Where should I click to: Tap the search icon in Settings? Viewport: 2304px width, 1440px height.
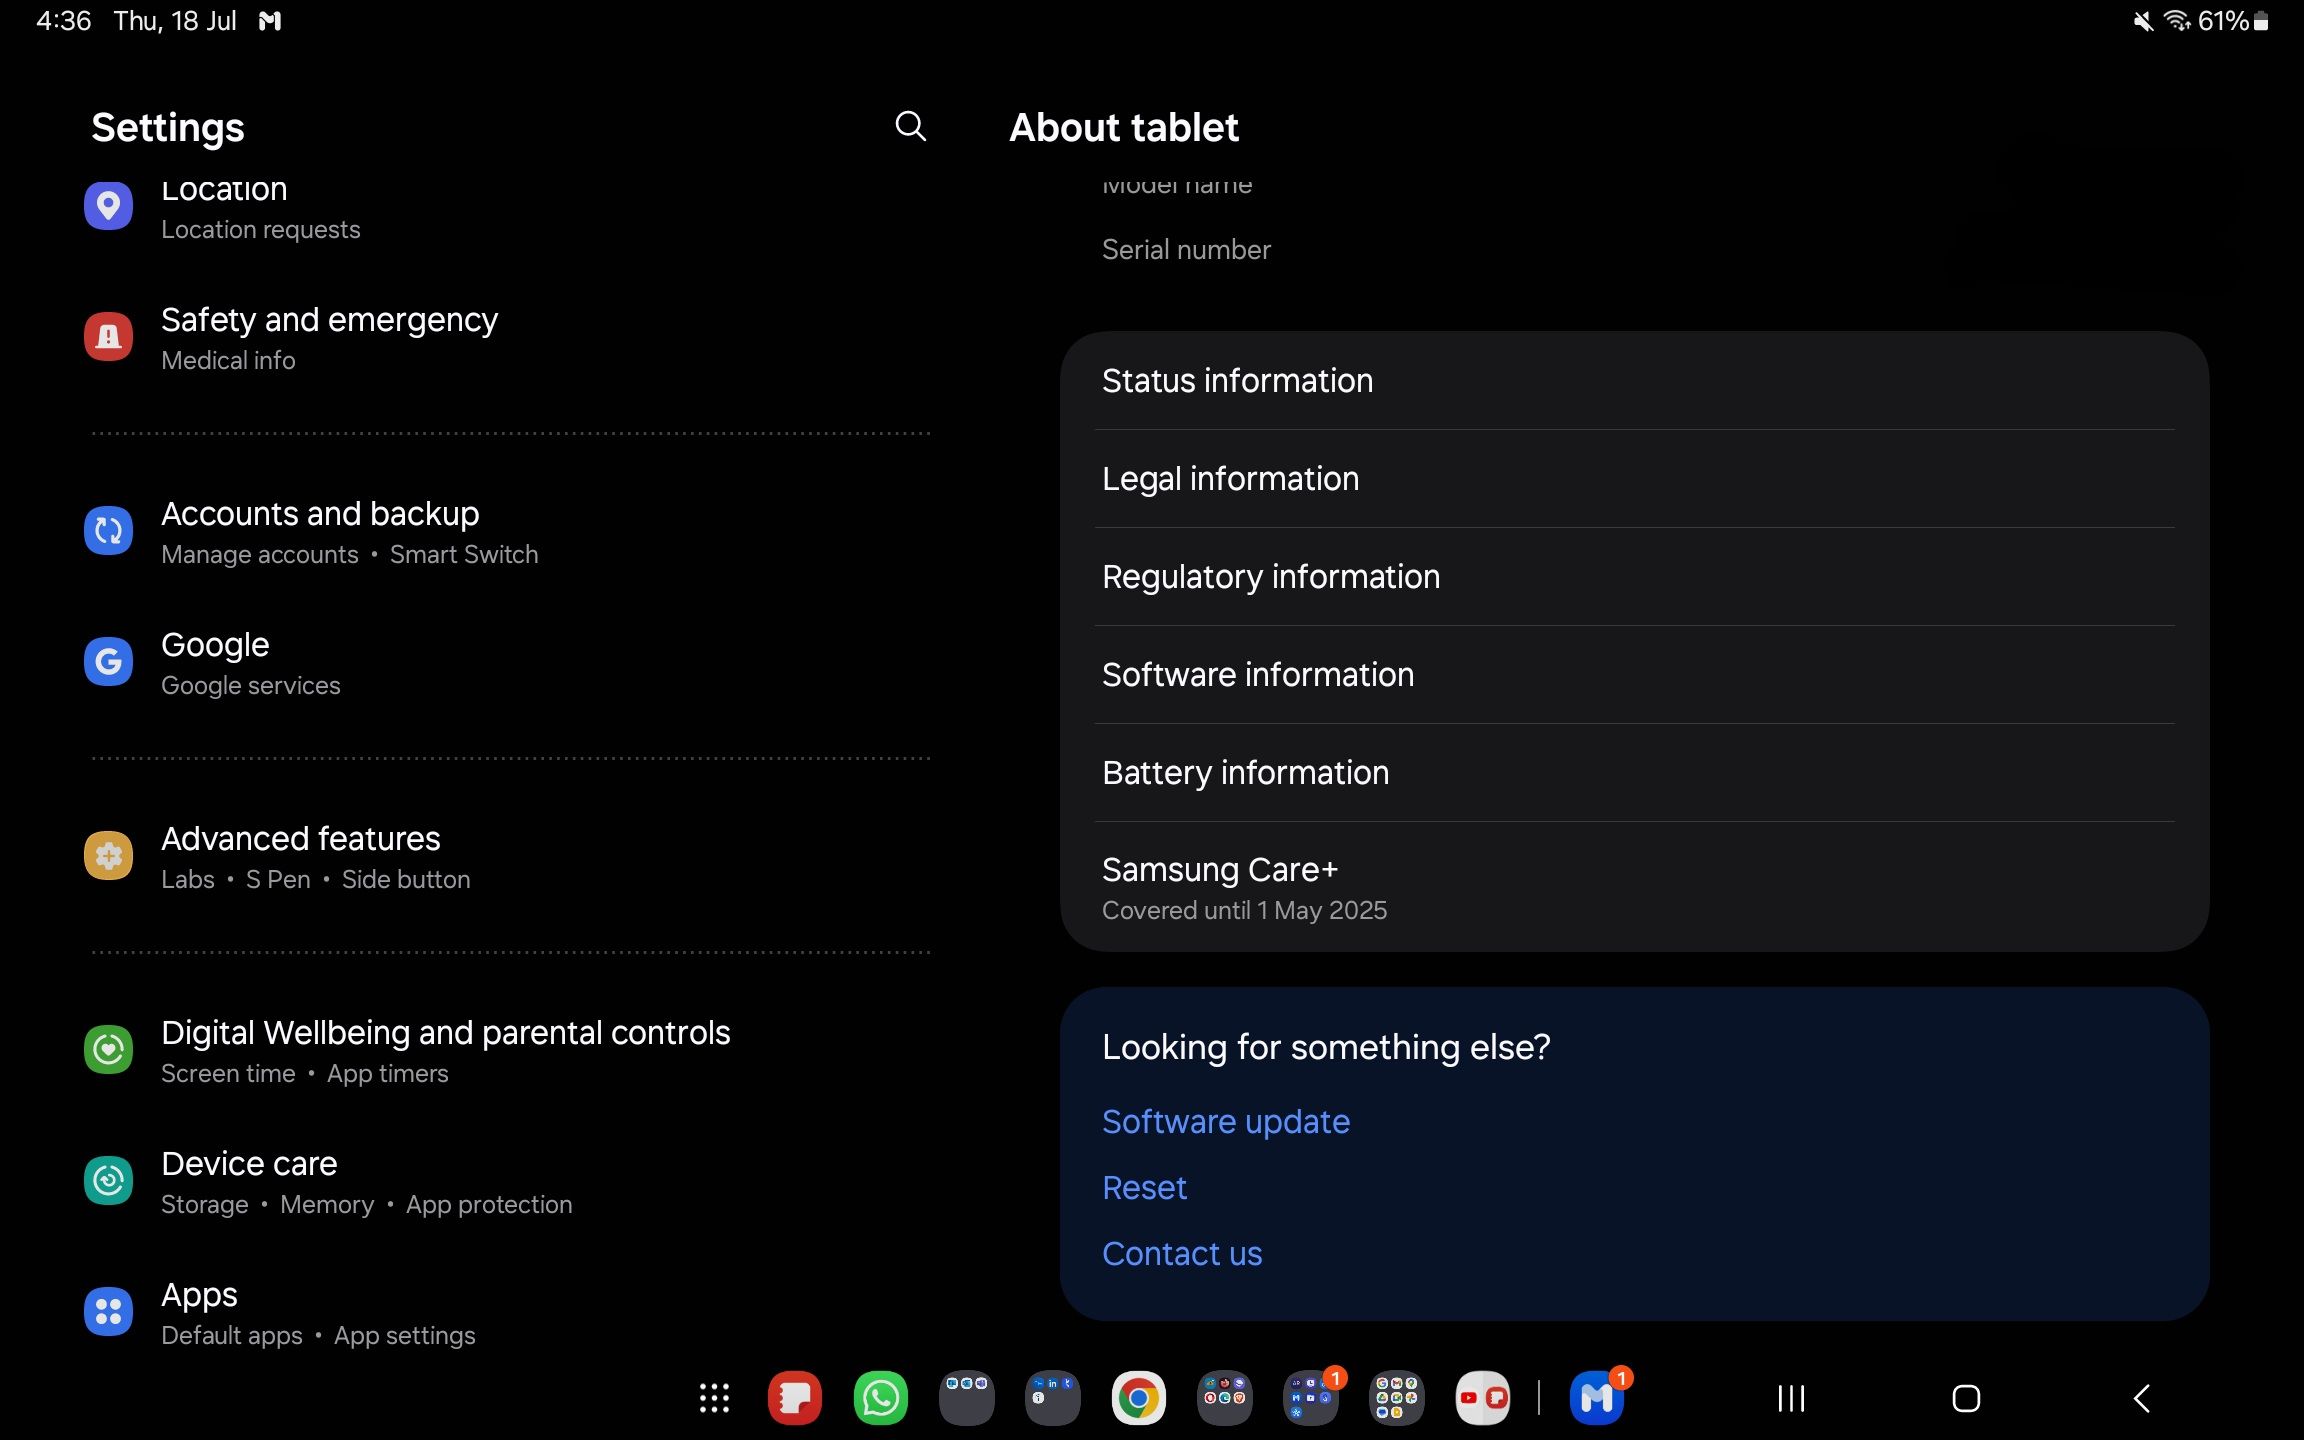909,127
